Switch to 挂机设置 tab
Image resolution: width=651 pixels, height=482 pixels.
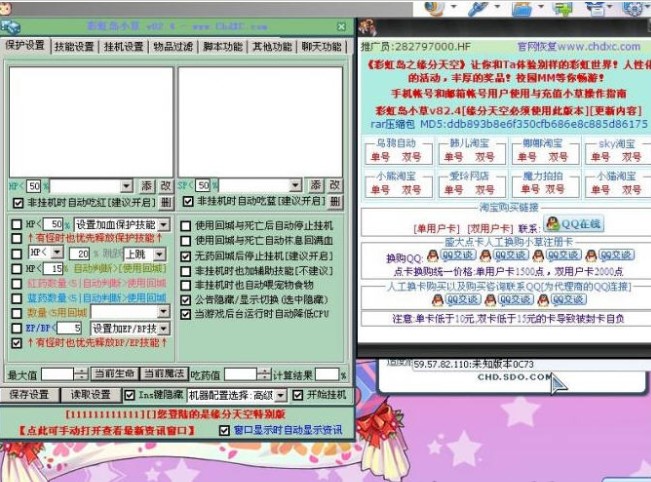123,46
